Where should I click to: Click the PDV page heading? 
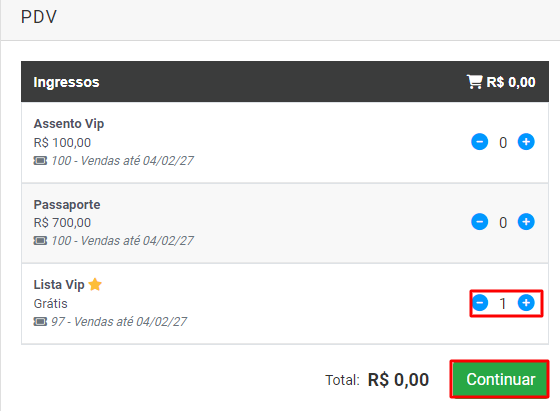39,17
